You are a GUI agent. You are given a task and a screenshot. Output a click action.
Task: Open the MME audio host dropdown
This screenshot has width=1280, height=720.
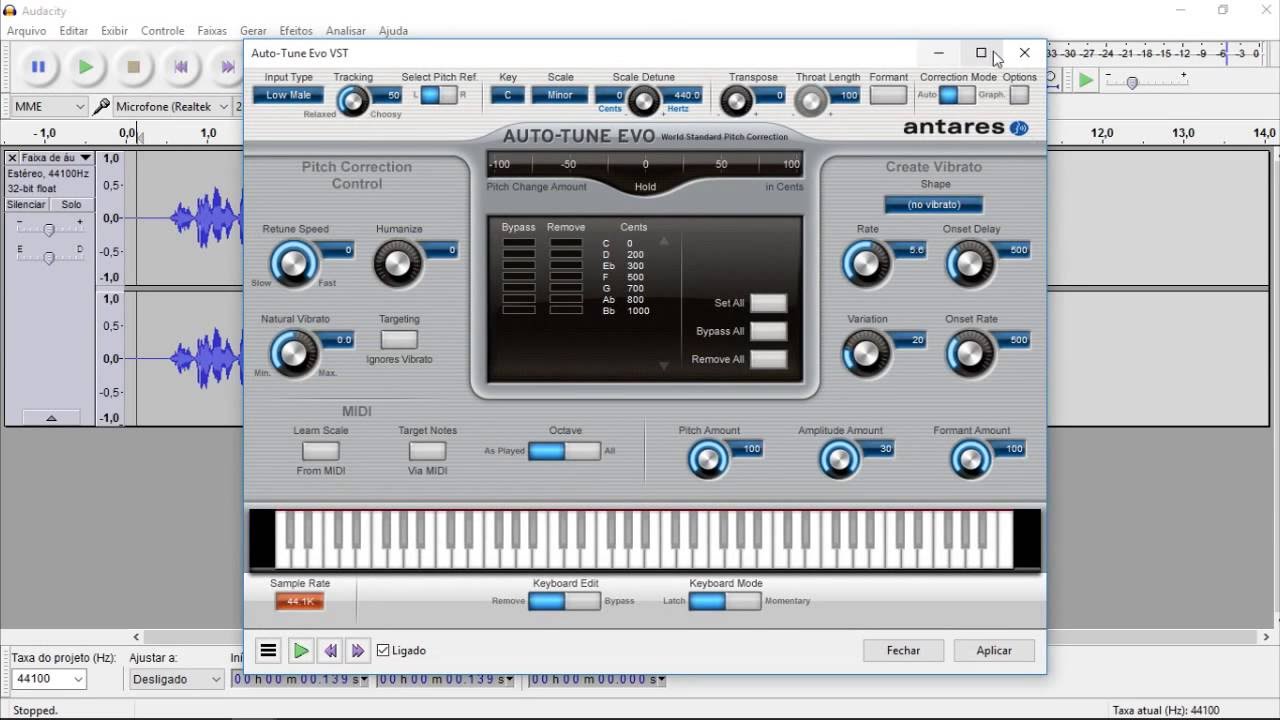[50, 106]
